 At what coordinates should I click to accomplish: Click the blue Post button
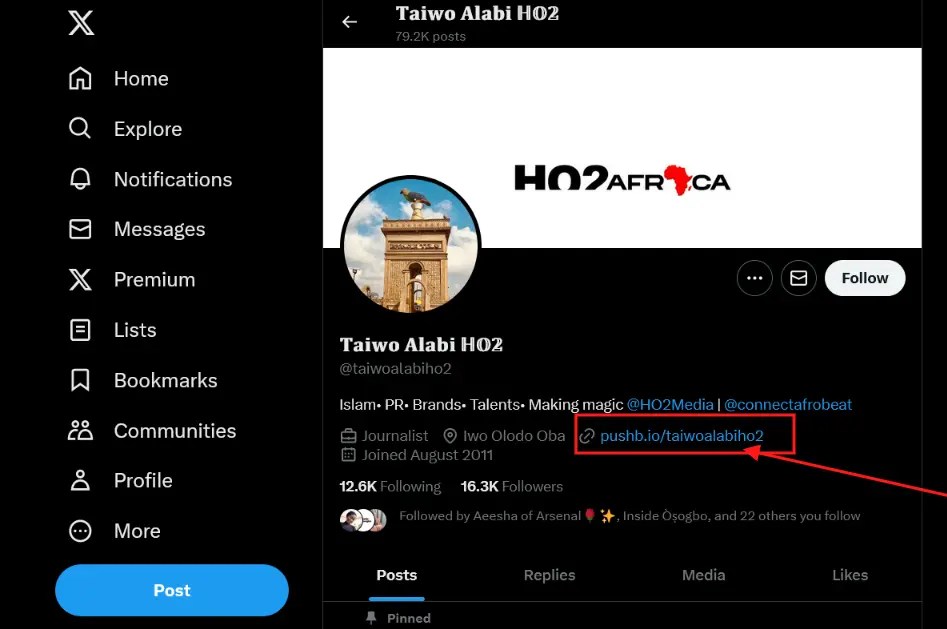click(172, 590)
